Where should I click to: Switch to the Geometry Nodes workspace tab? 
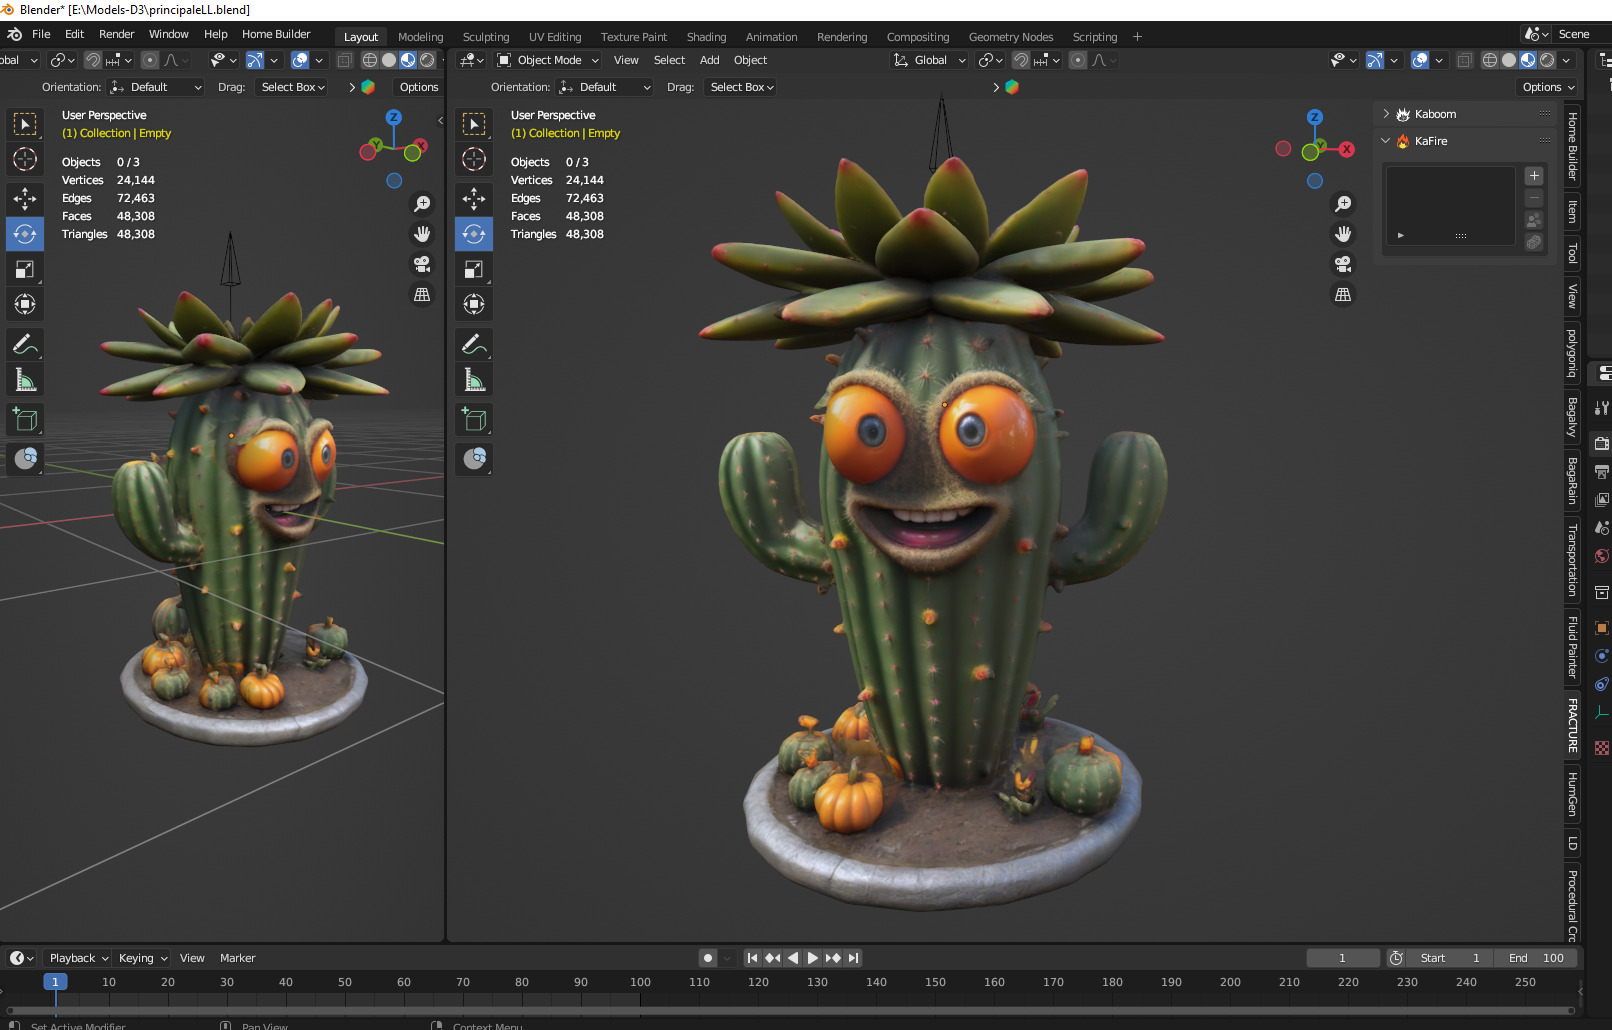click(x=1010, y=37)
